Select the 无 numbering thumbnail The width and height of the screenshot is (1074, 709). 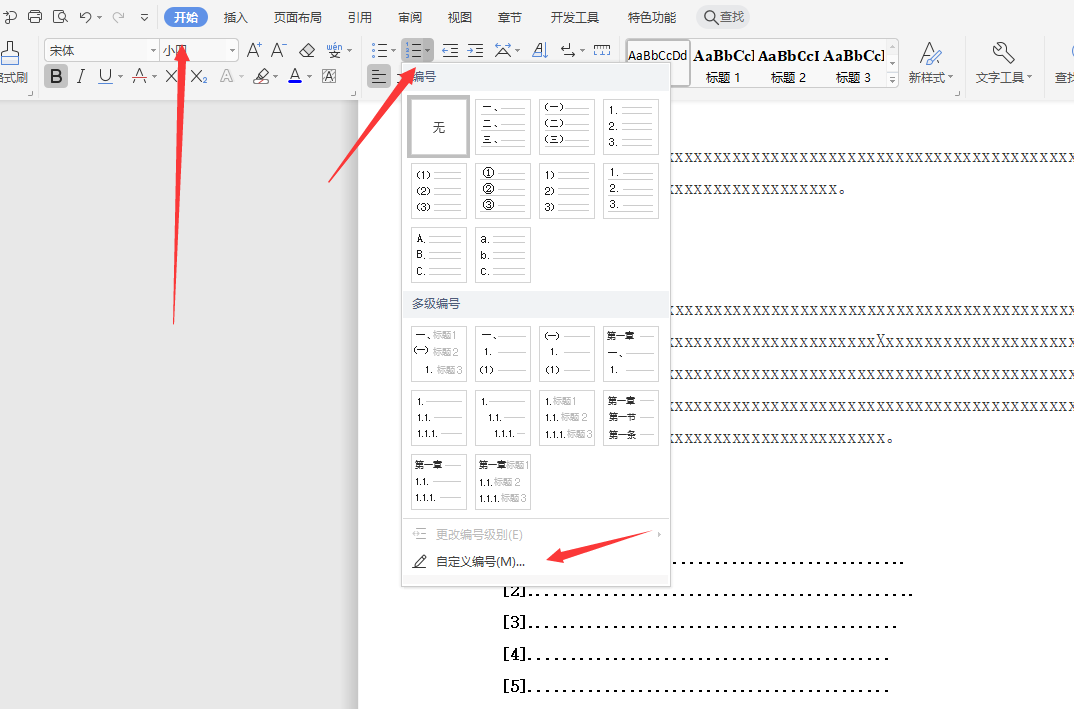[438, 127]
